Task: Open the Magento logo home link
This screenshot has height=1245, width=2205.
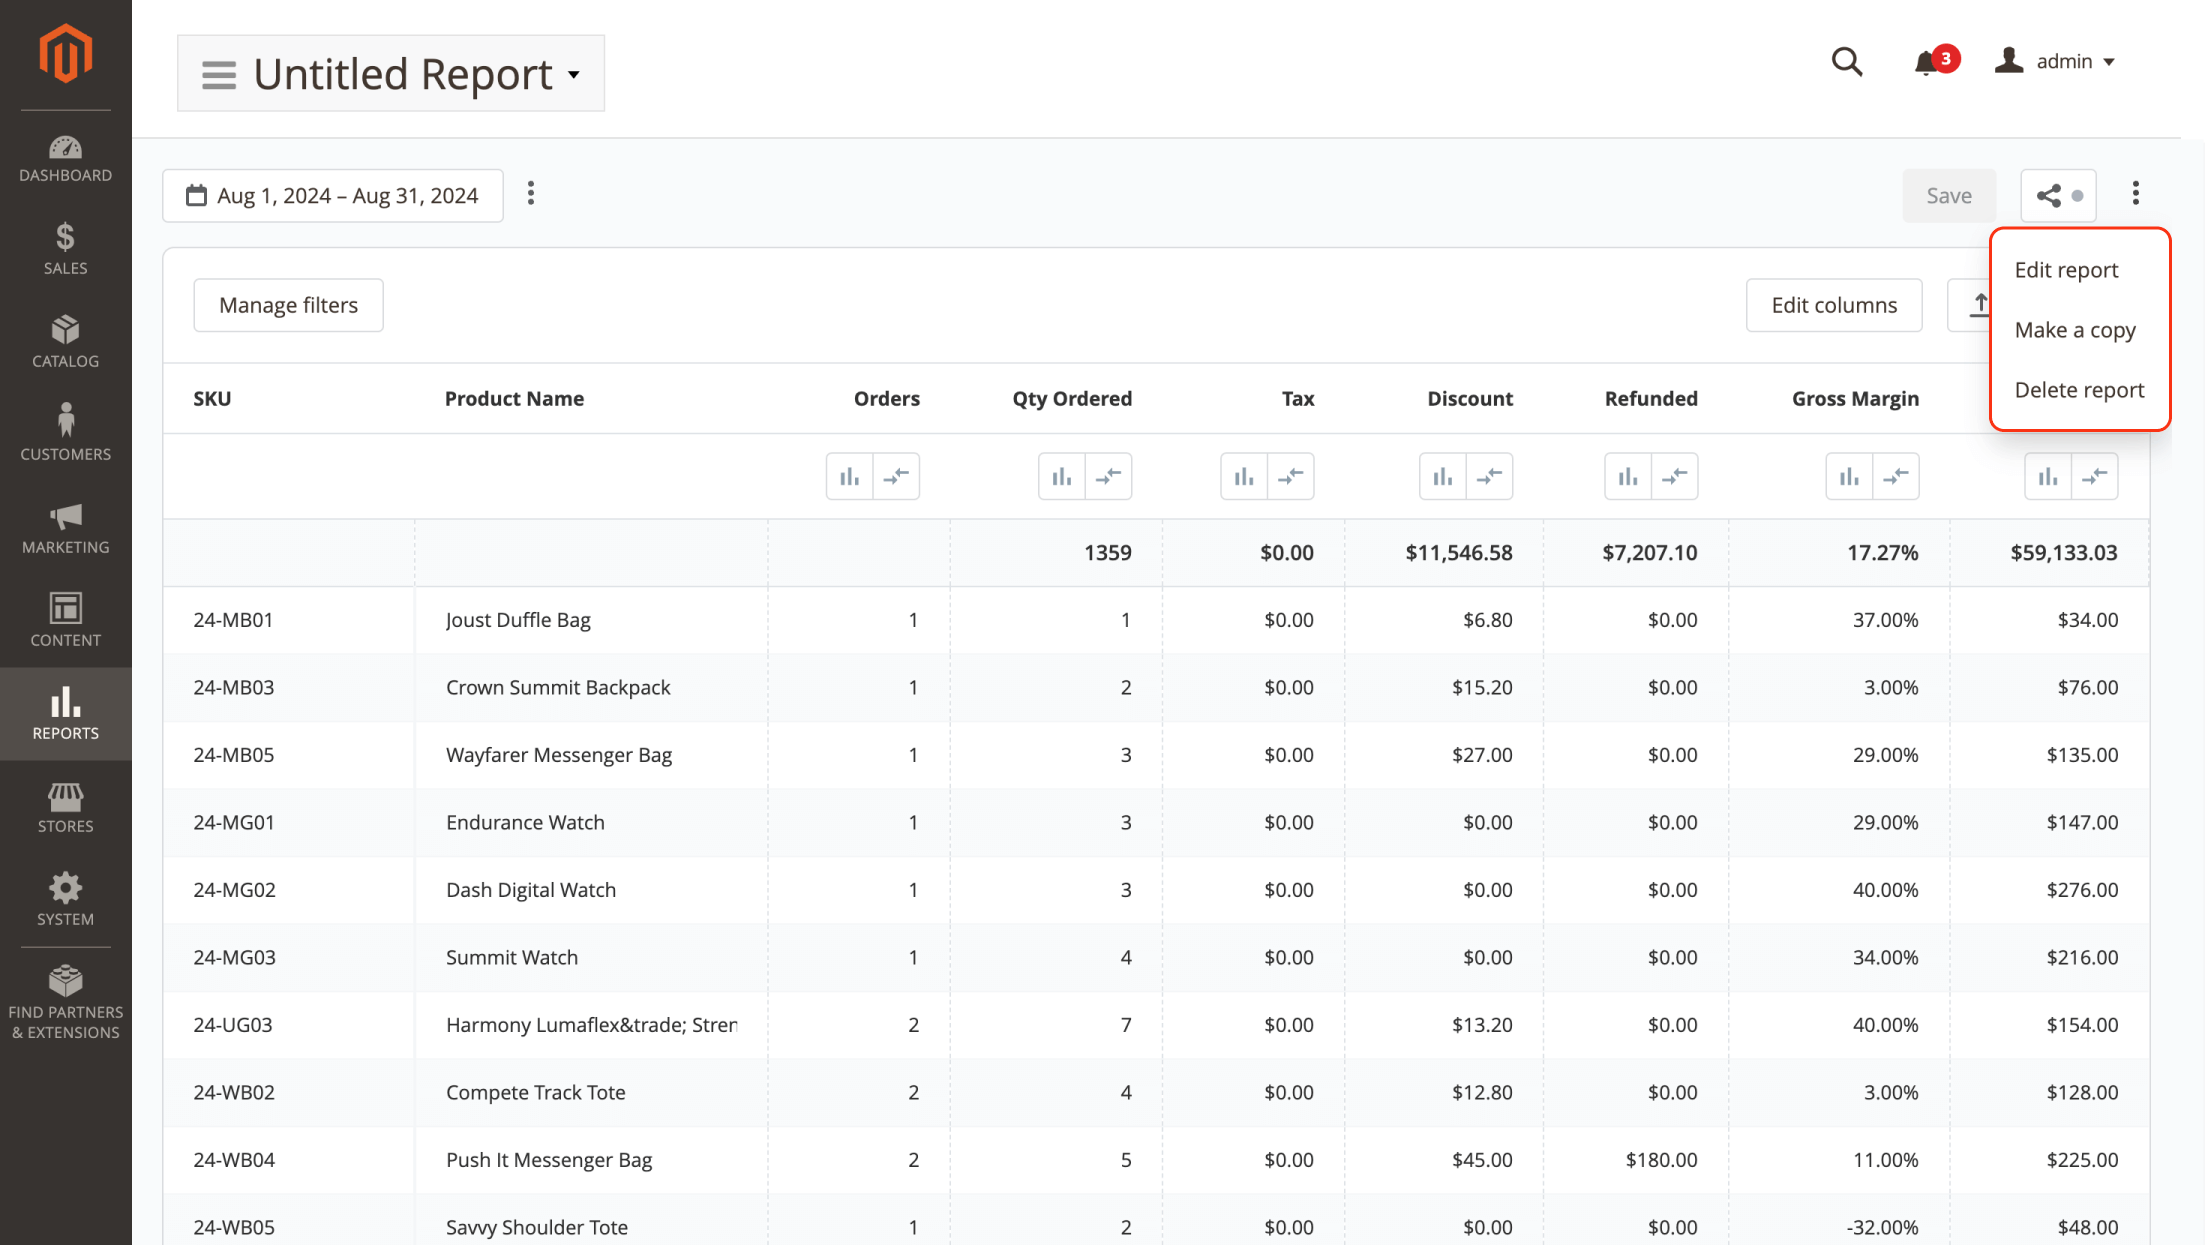Action: point(66,54)
